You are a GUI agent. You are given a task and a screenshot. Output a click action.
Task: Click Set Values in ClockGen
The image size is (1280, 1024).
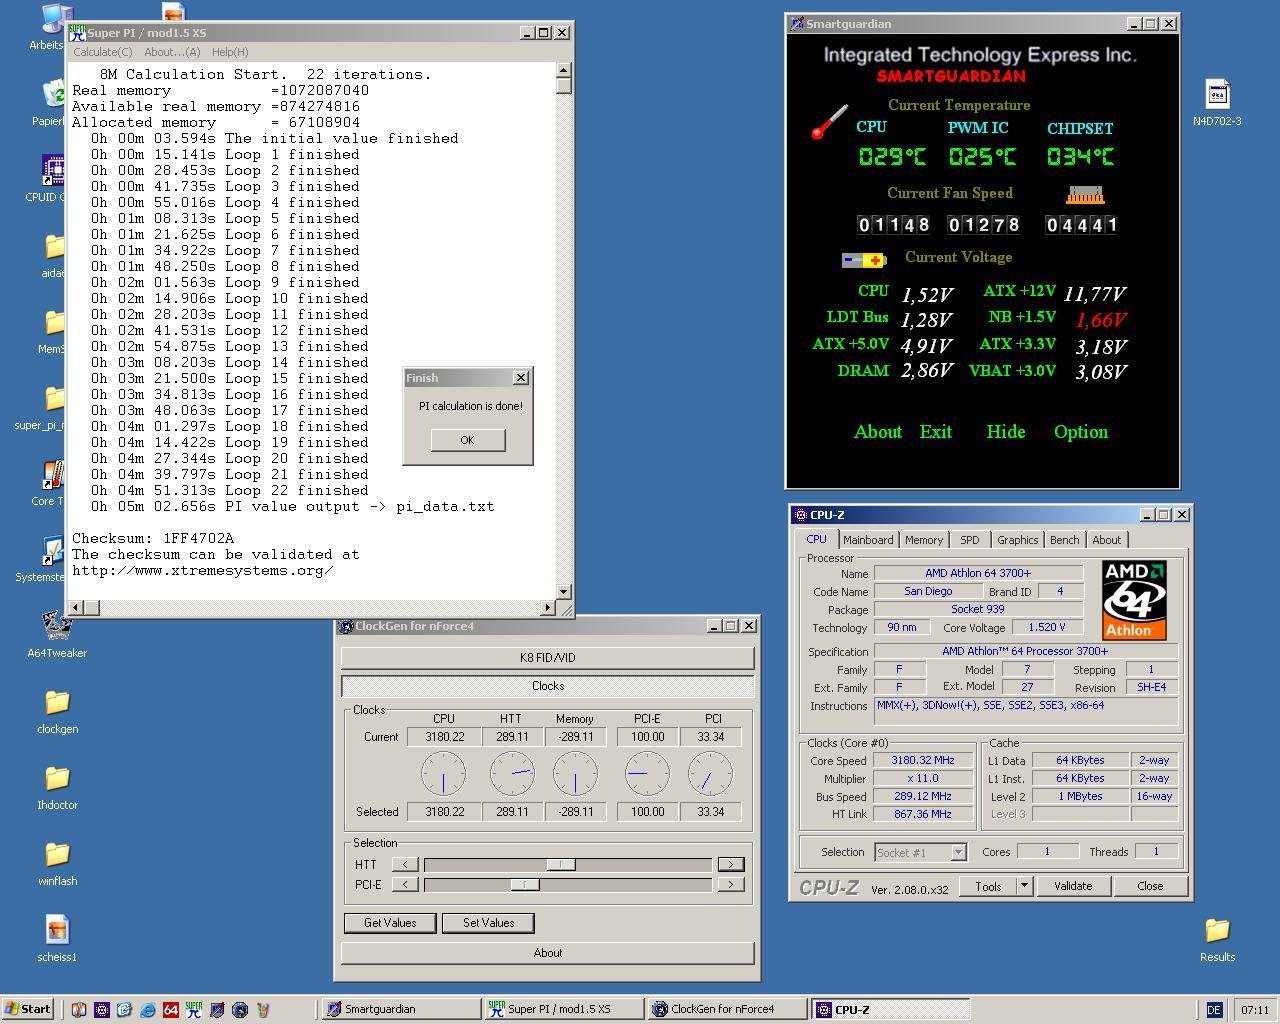point(488,923)
